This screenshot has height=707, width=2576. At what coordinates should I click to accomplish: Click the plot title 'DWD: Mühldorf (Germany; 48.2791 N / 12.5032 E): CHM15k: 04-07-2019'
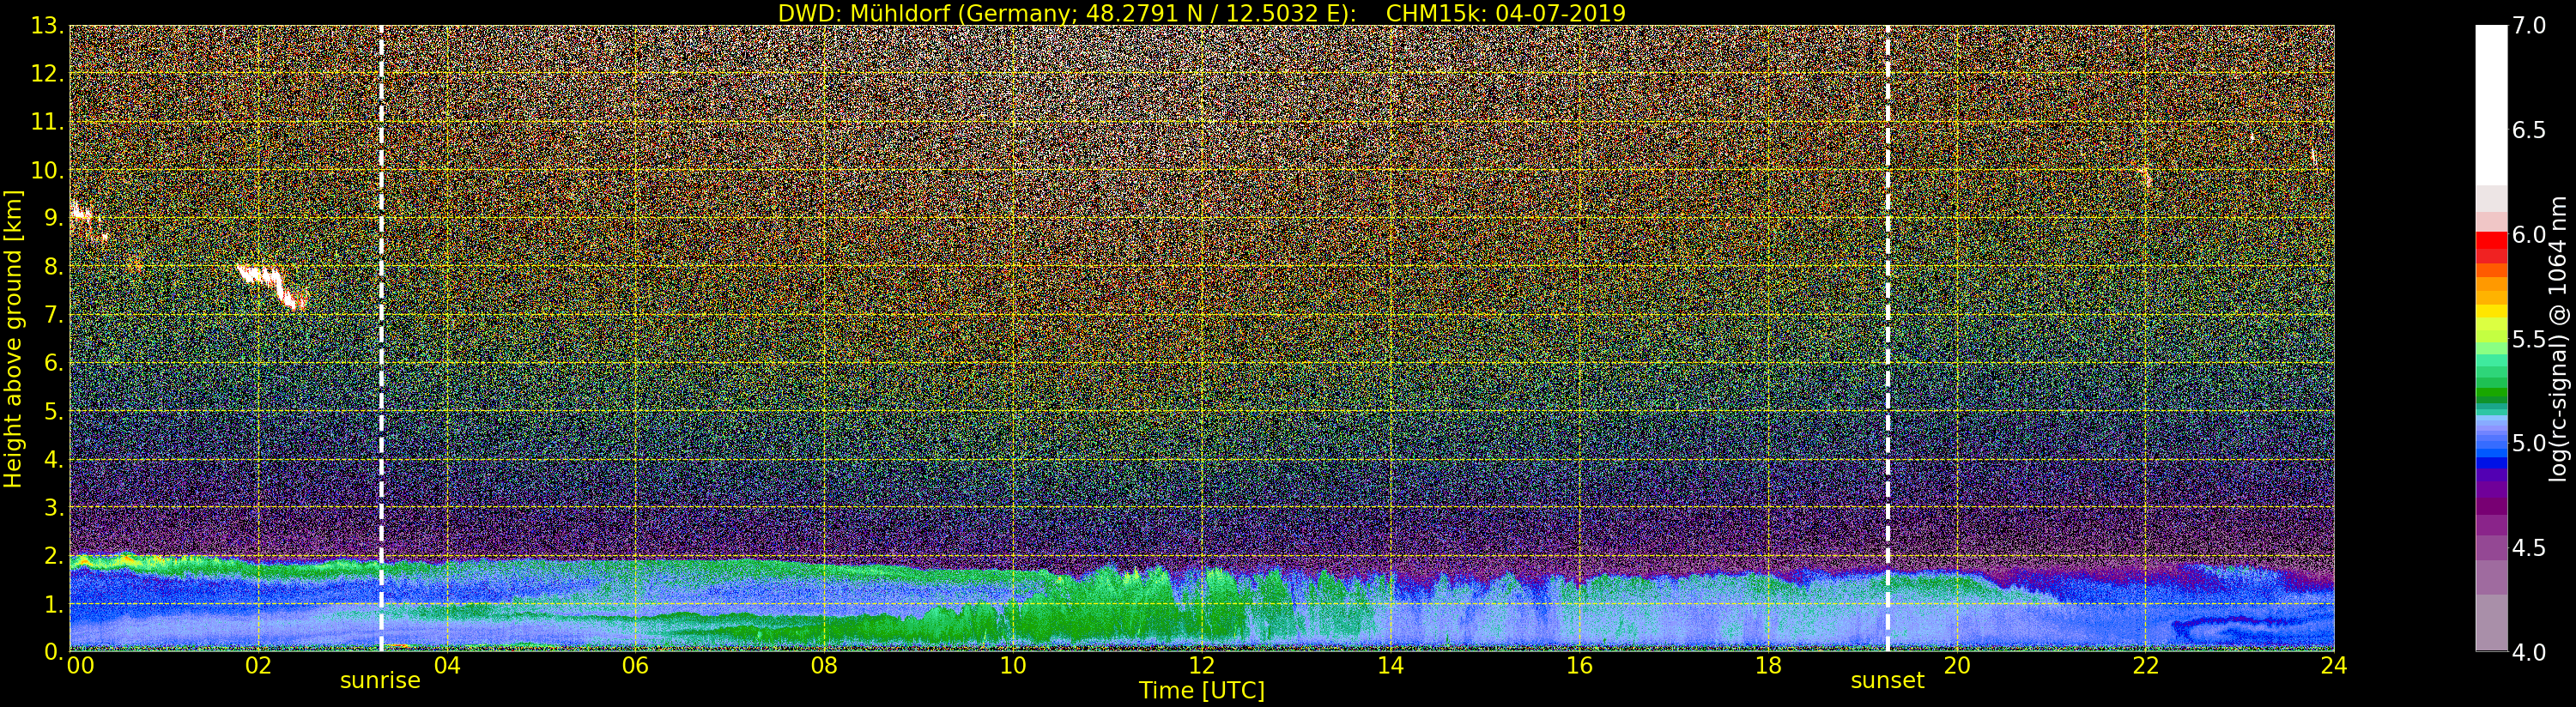pyautogui.click(x=1202, y=13)
